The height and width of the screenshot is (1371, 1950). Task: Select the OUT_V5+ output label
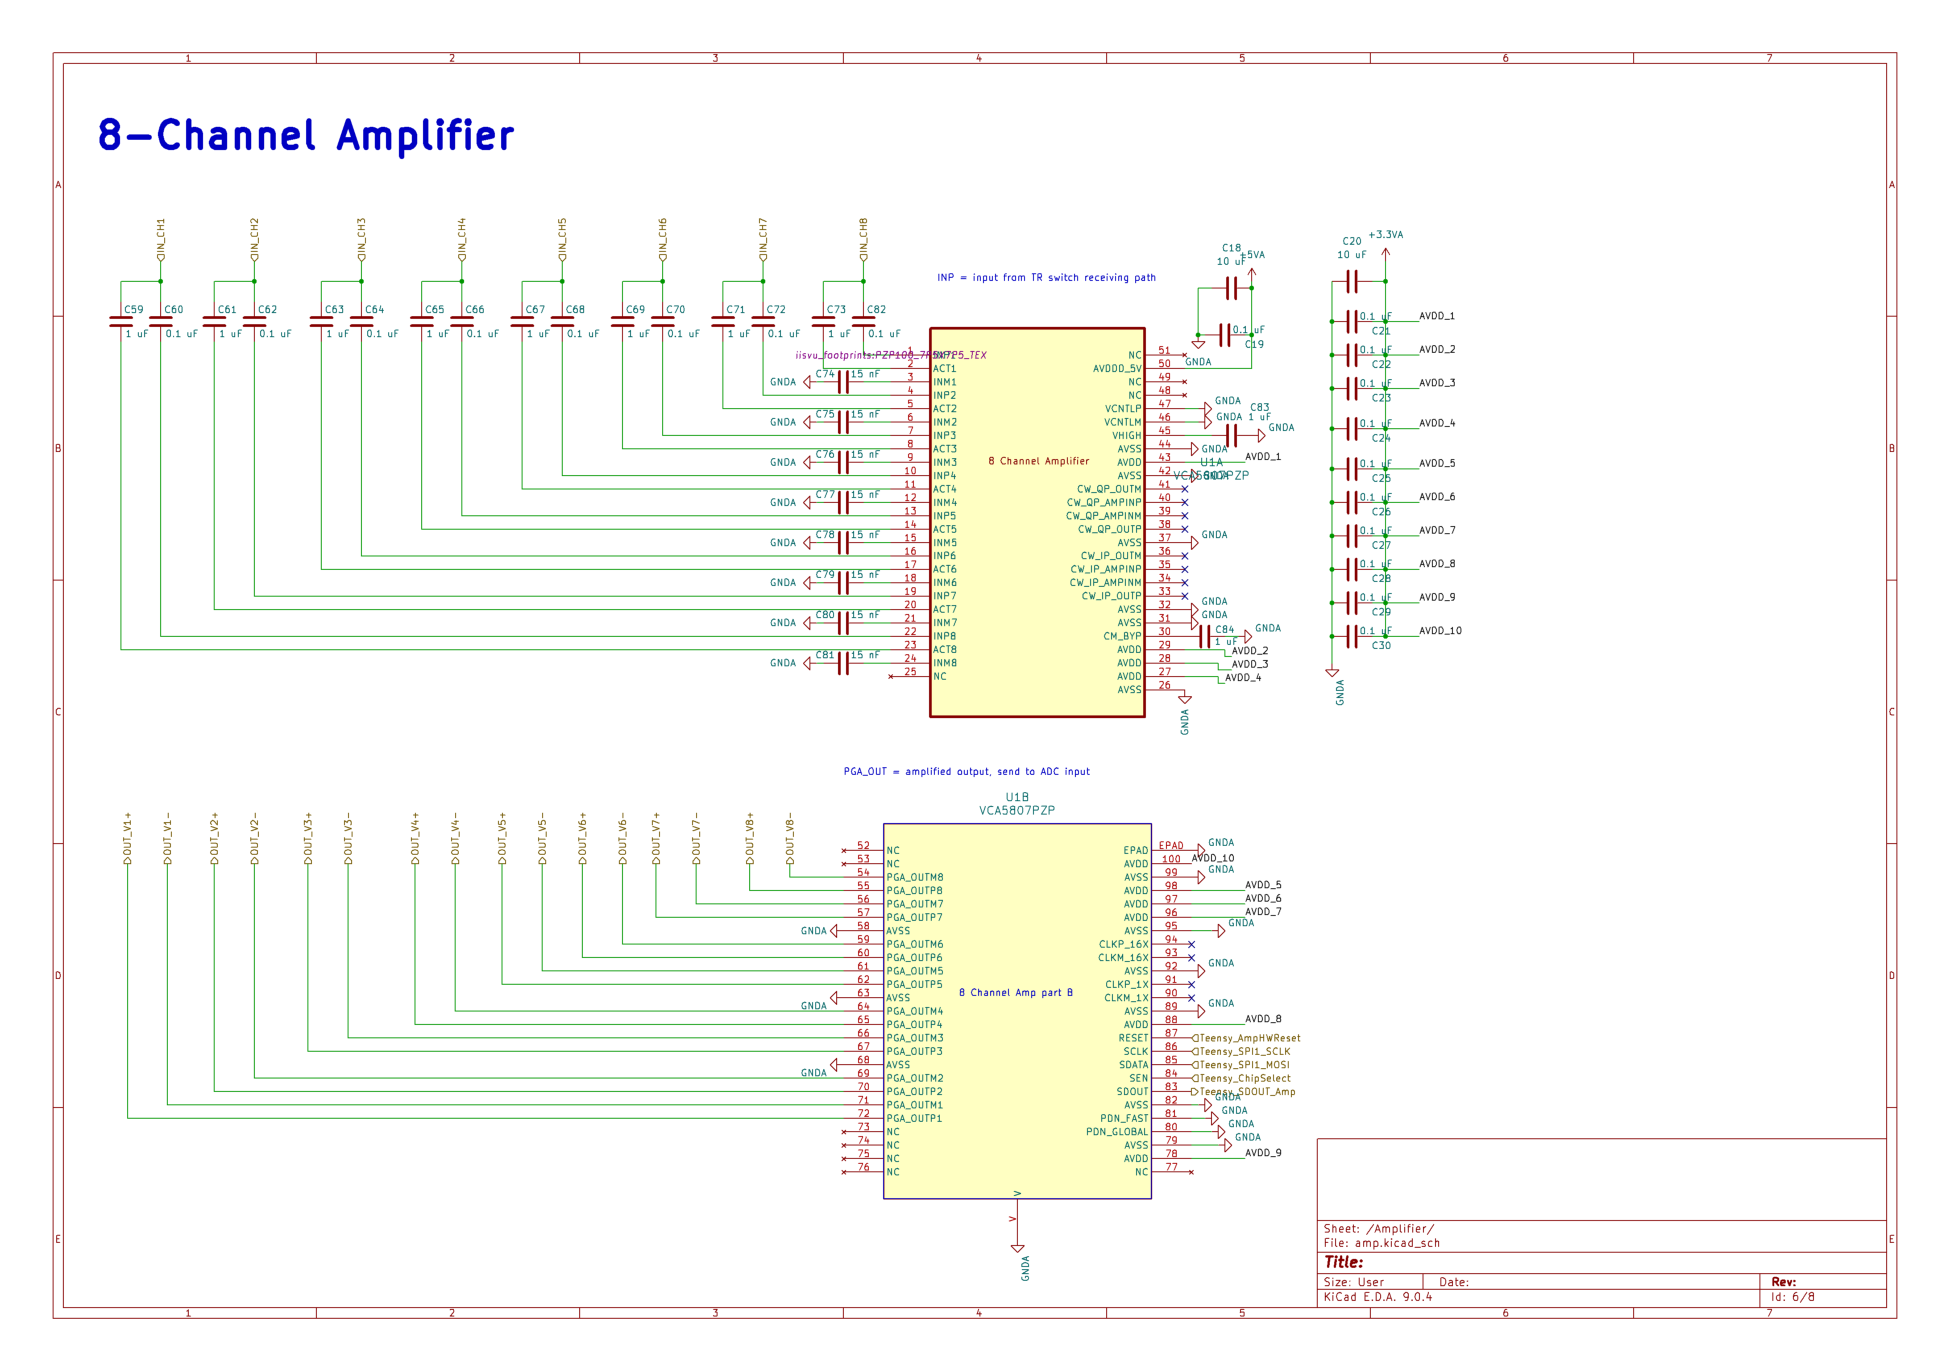coord(502,838)
